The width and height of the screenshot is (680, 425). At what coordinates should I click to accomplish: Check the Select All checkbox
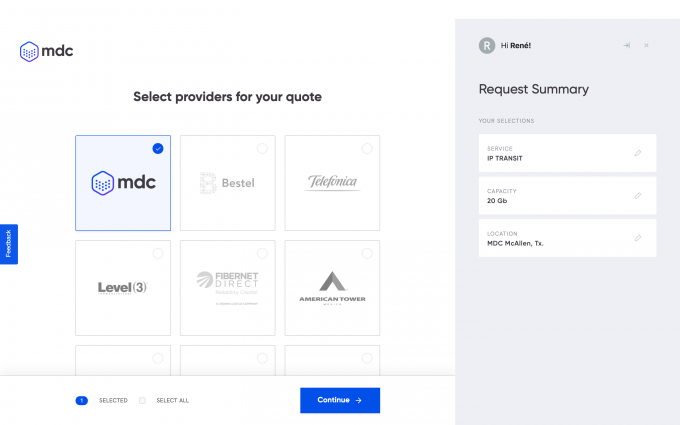pos(142,400)
